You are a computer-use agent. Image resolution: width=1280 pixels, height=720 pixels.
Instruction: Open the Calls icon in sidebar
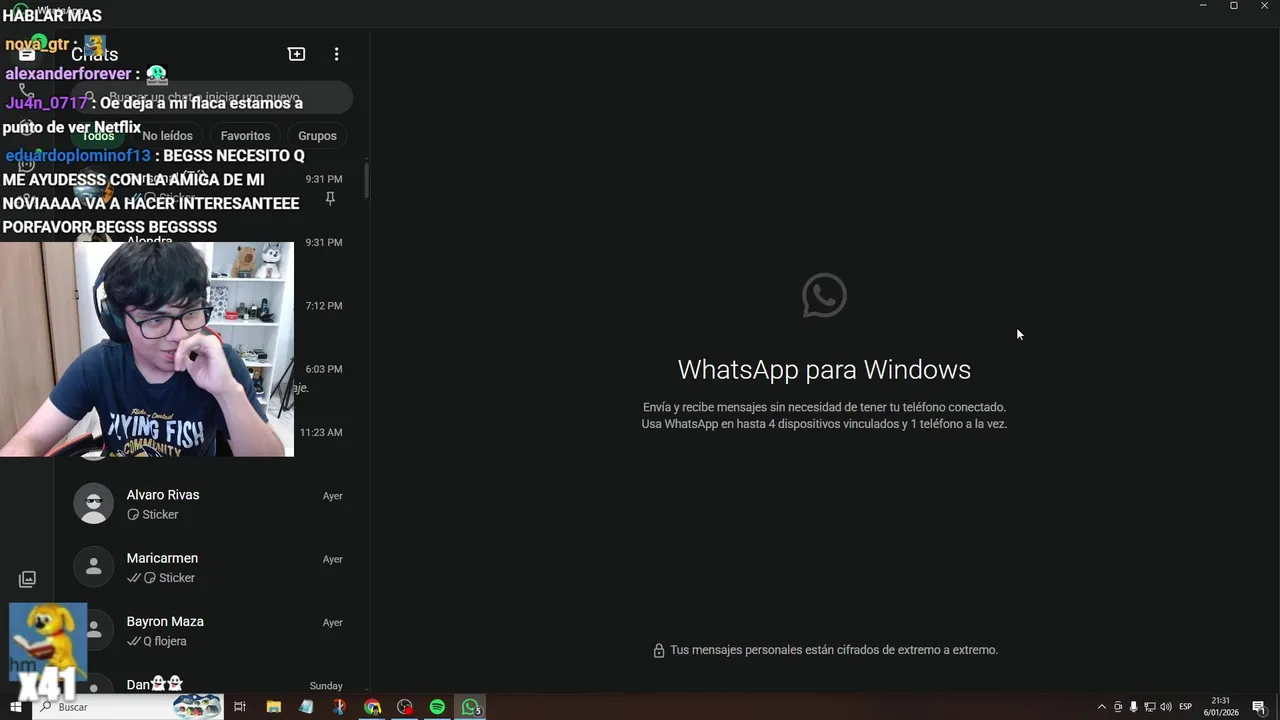(x=27, y=91)
